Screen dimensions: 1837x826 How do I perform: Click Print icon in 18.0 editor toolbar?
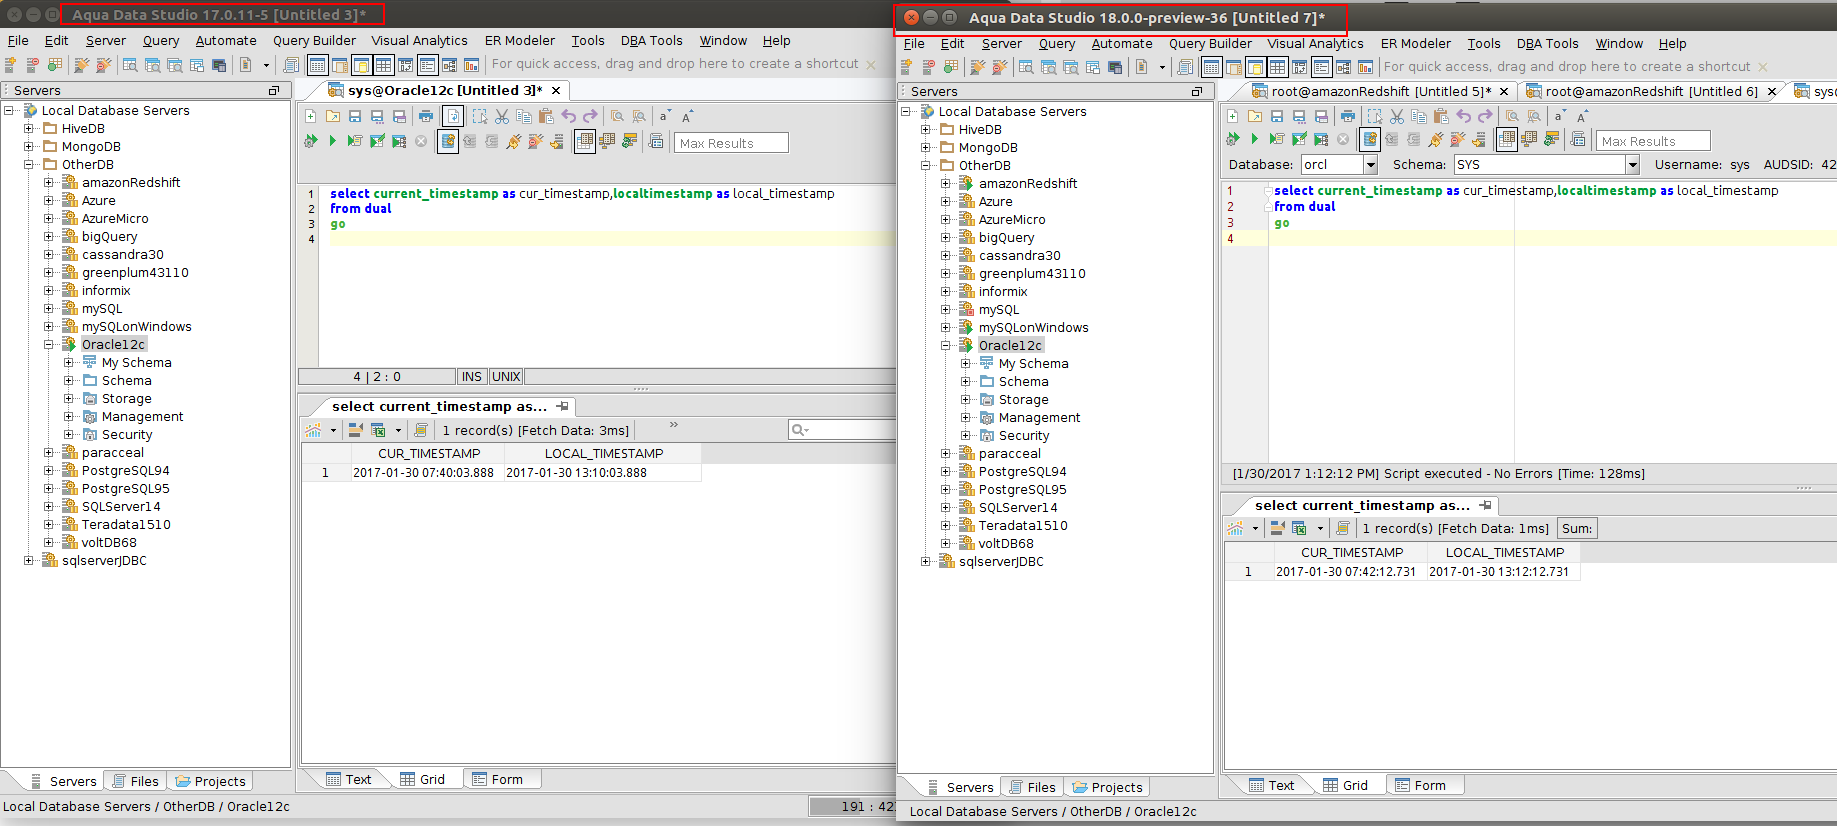pos(1348,116)
